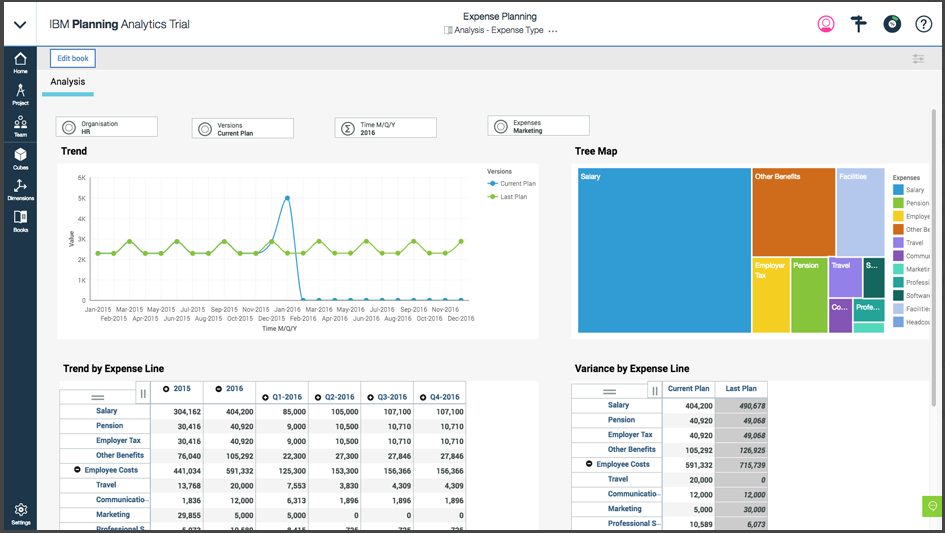Collapse the 2016 column in Trend table

tap(219, 389)
